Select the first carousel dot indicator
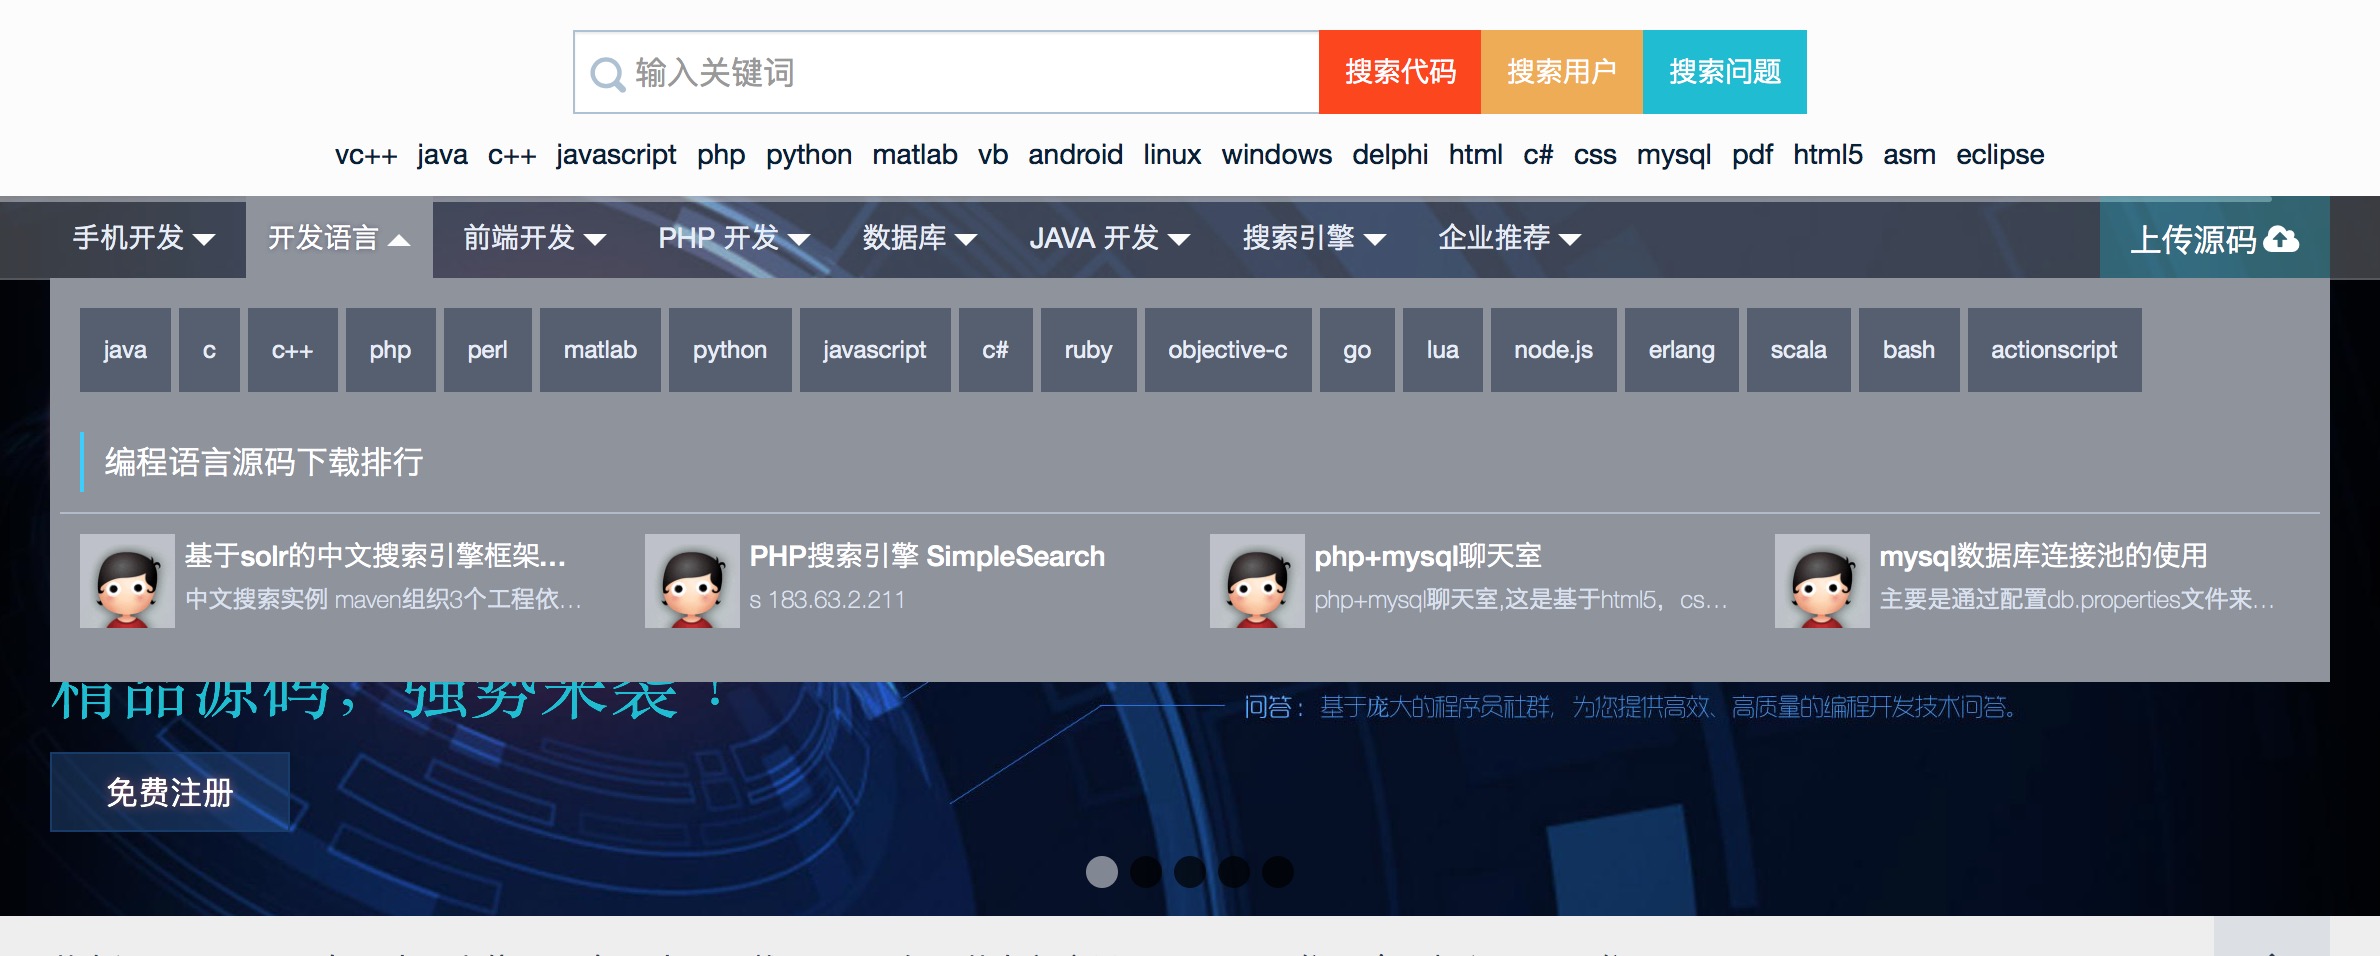Screen dimensions: 2380x956 [x=1102, y=872]
